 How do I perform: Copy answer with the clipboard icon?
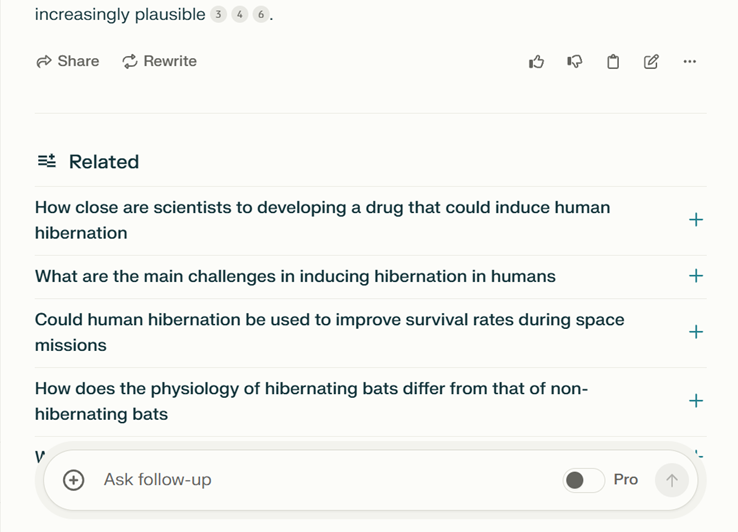[x=613, y=62]
